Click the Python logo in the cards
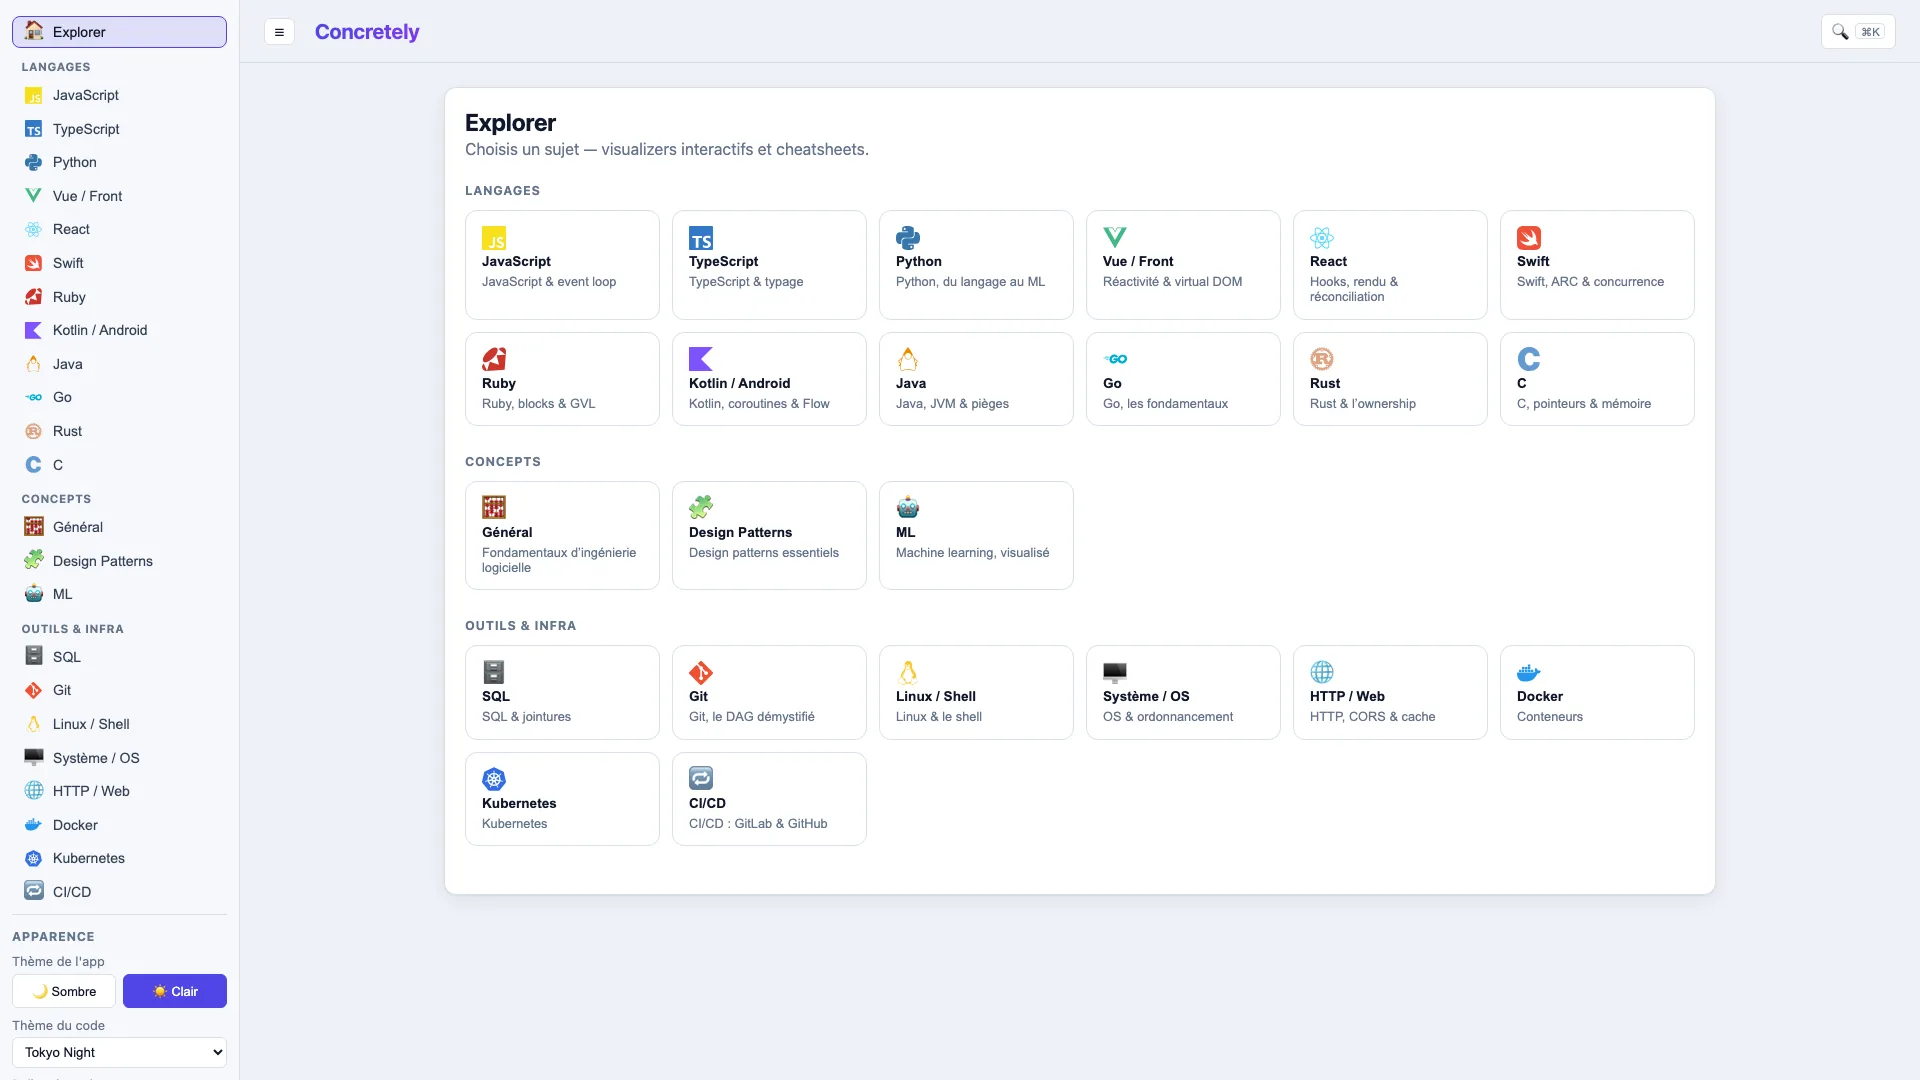 [908, 238]
